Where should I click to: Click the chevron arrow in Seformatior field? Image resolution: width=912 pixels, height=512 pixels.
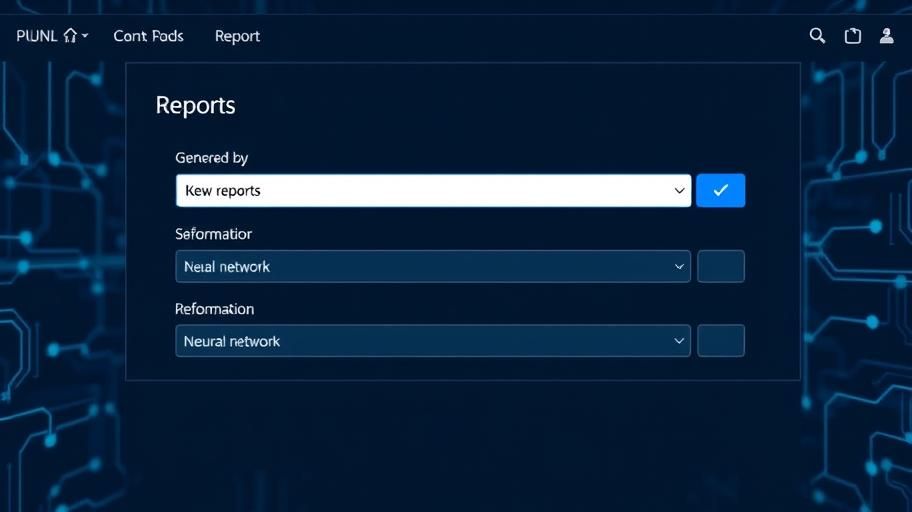click(680, 267)
